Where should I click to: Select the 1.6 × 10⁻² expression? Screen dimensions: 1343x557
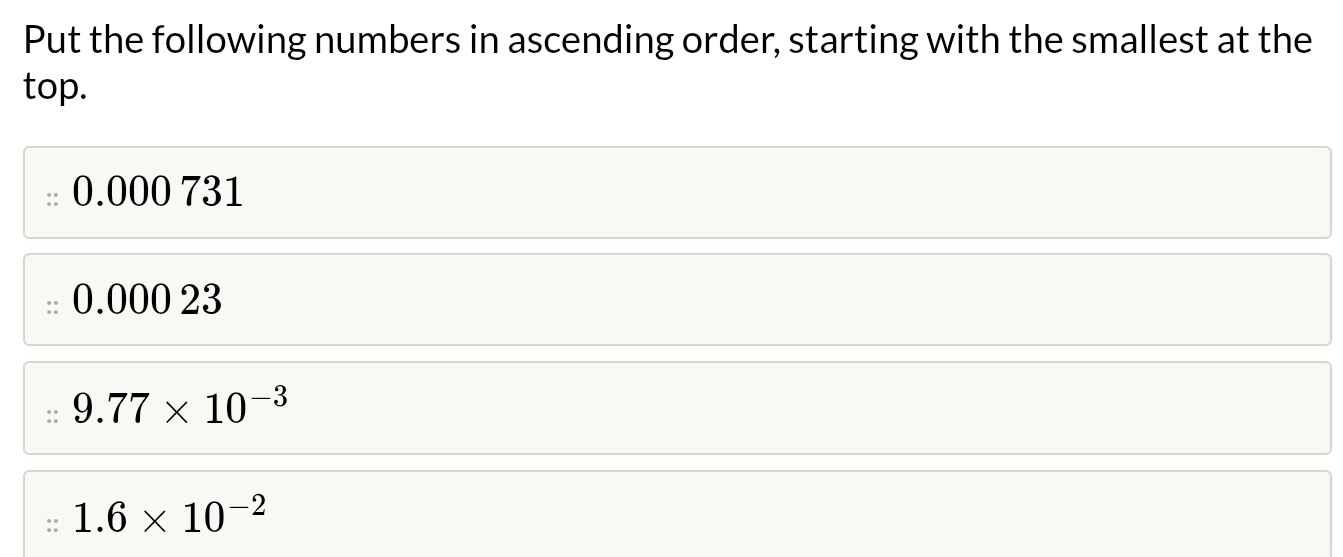click(170, 514)
